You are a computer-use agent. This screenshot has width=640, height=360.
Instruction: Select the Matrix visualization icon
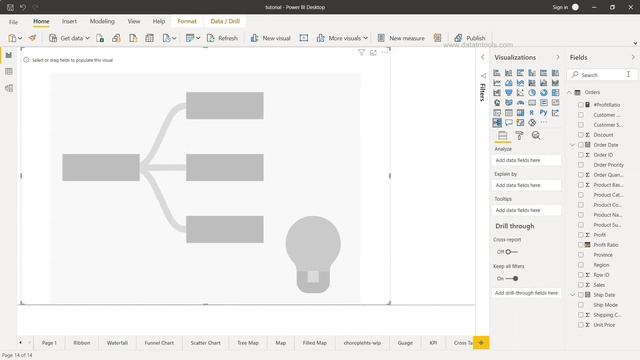pos(520,113)
